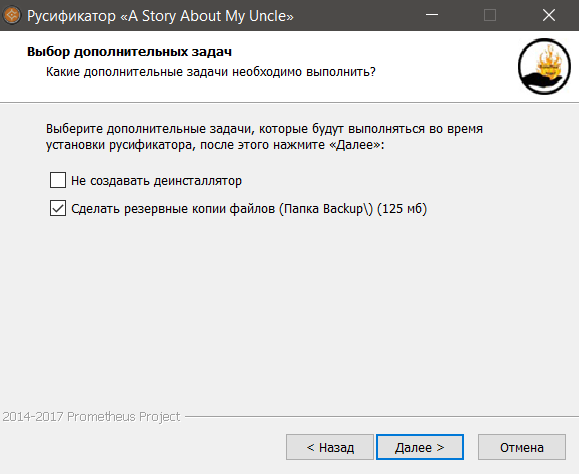This screenshot has height=474, width=579.
Task: Click the title text 'Русификатор «A Story About My Uncle»'
Action: pyautogui.click(x=160, y=16)
